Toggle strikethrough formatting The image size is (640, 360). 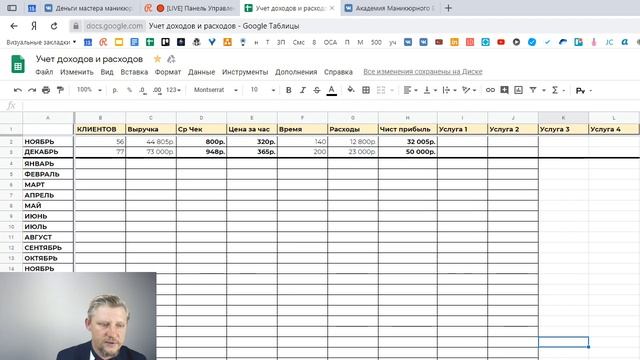(317, 90)
